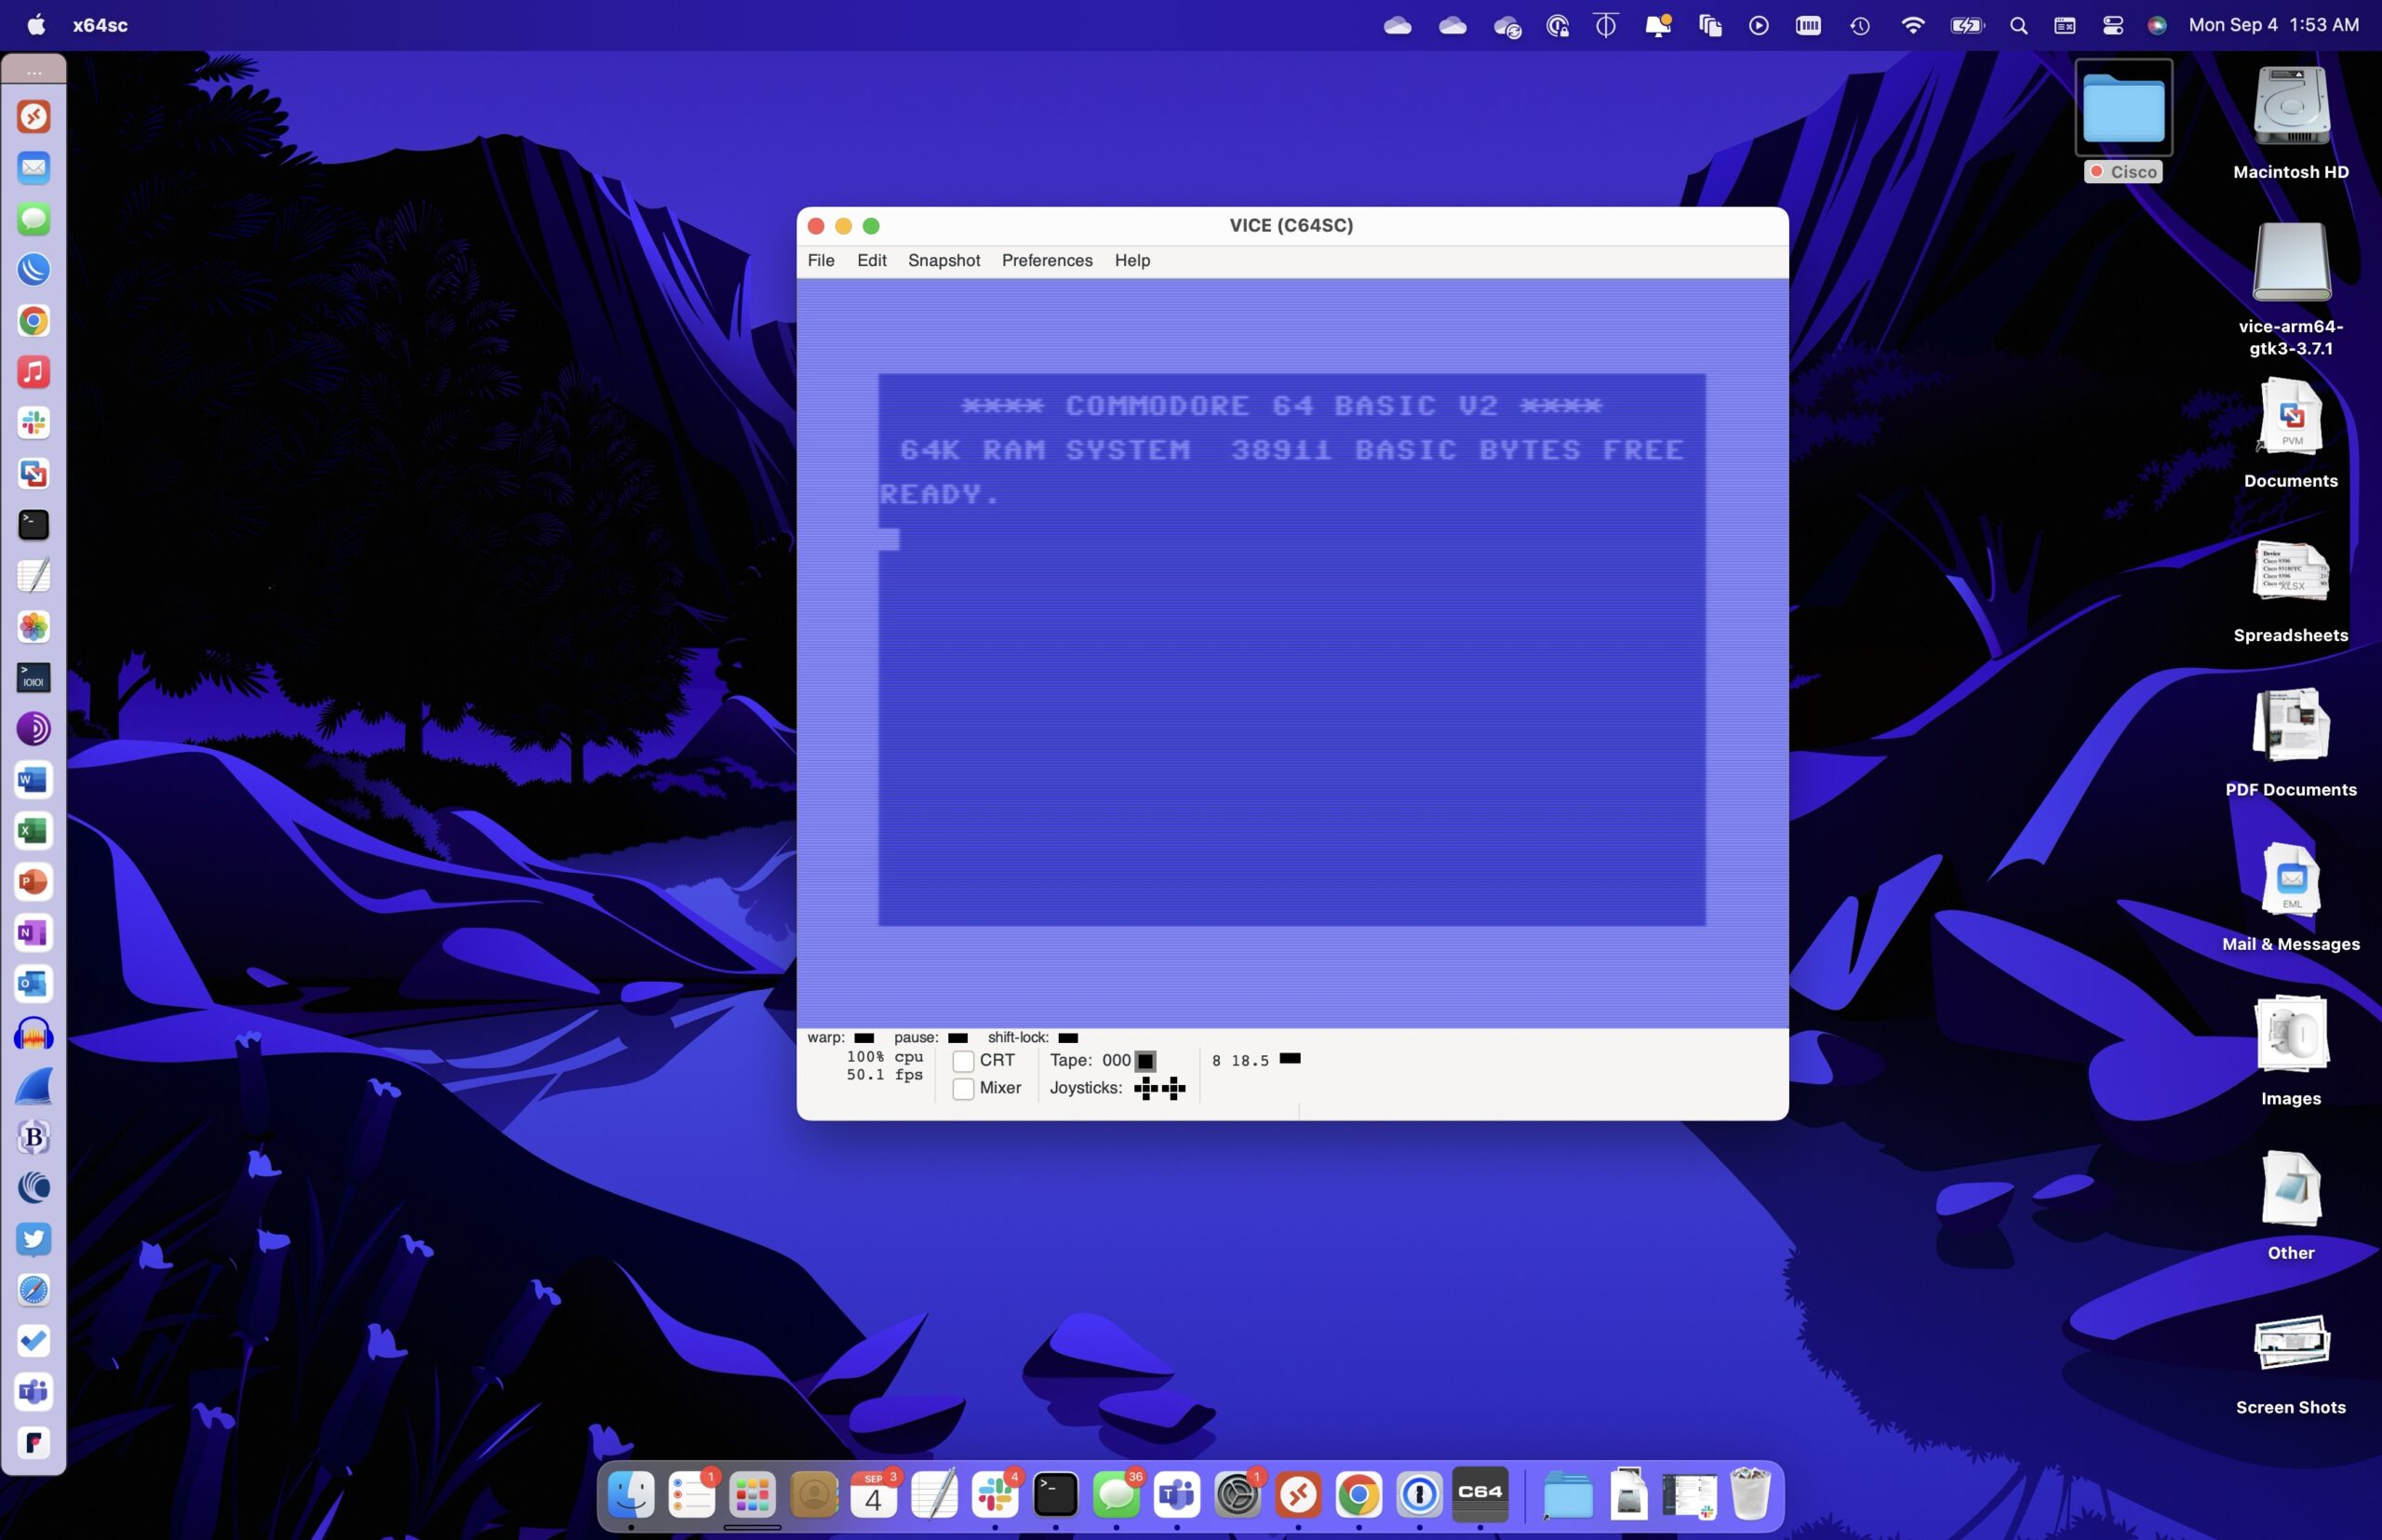Screen dimensions: 2382x1540
Task: Click the pause LED indicator
Action: click(957, 1038)
